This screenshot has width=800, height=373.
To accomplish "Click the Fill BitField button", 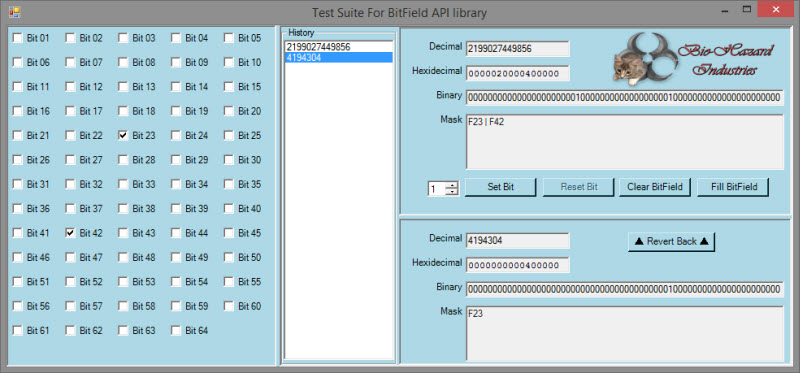I will [733, 187].
